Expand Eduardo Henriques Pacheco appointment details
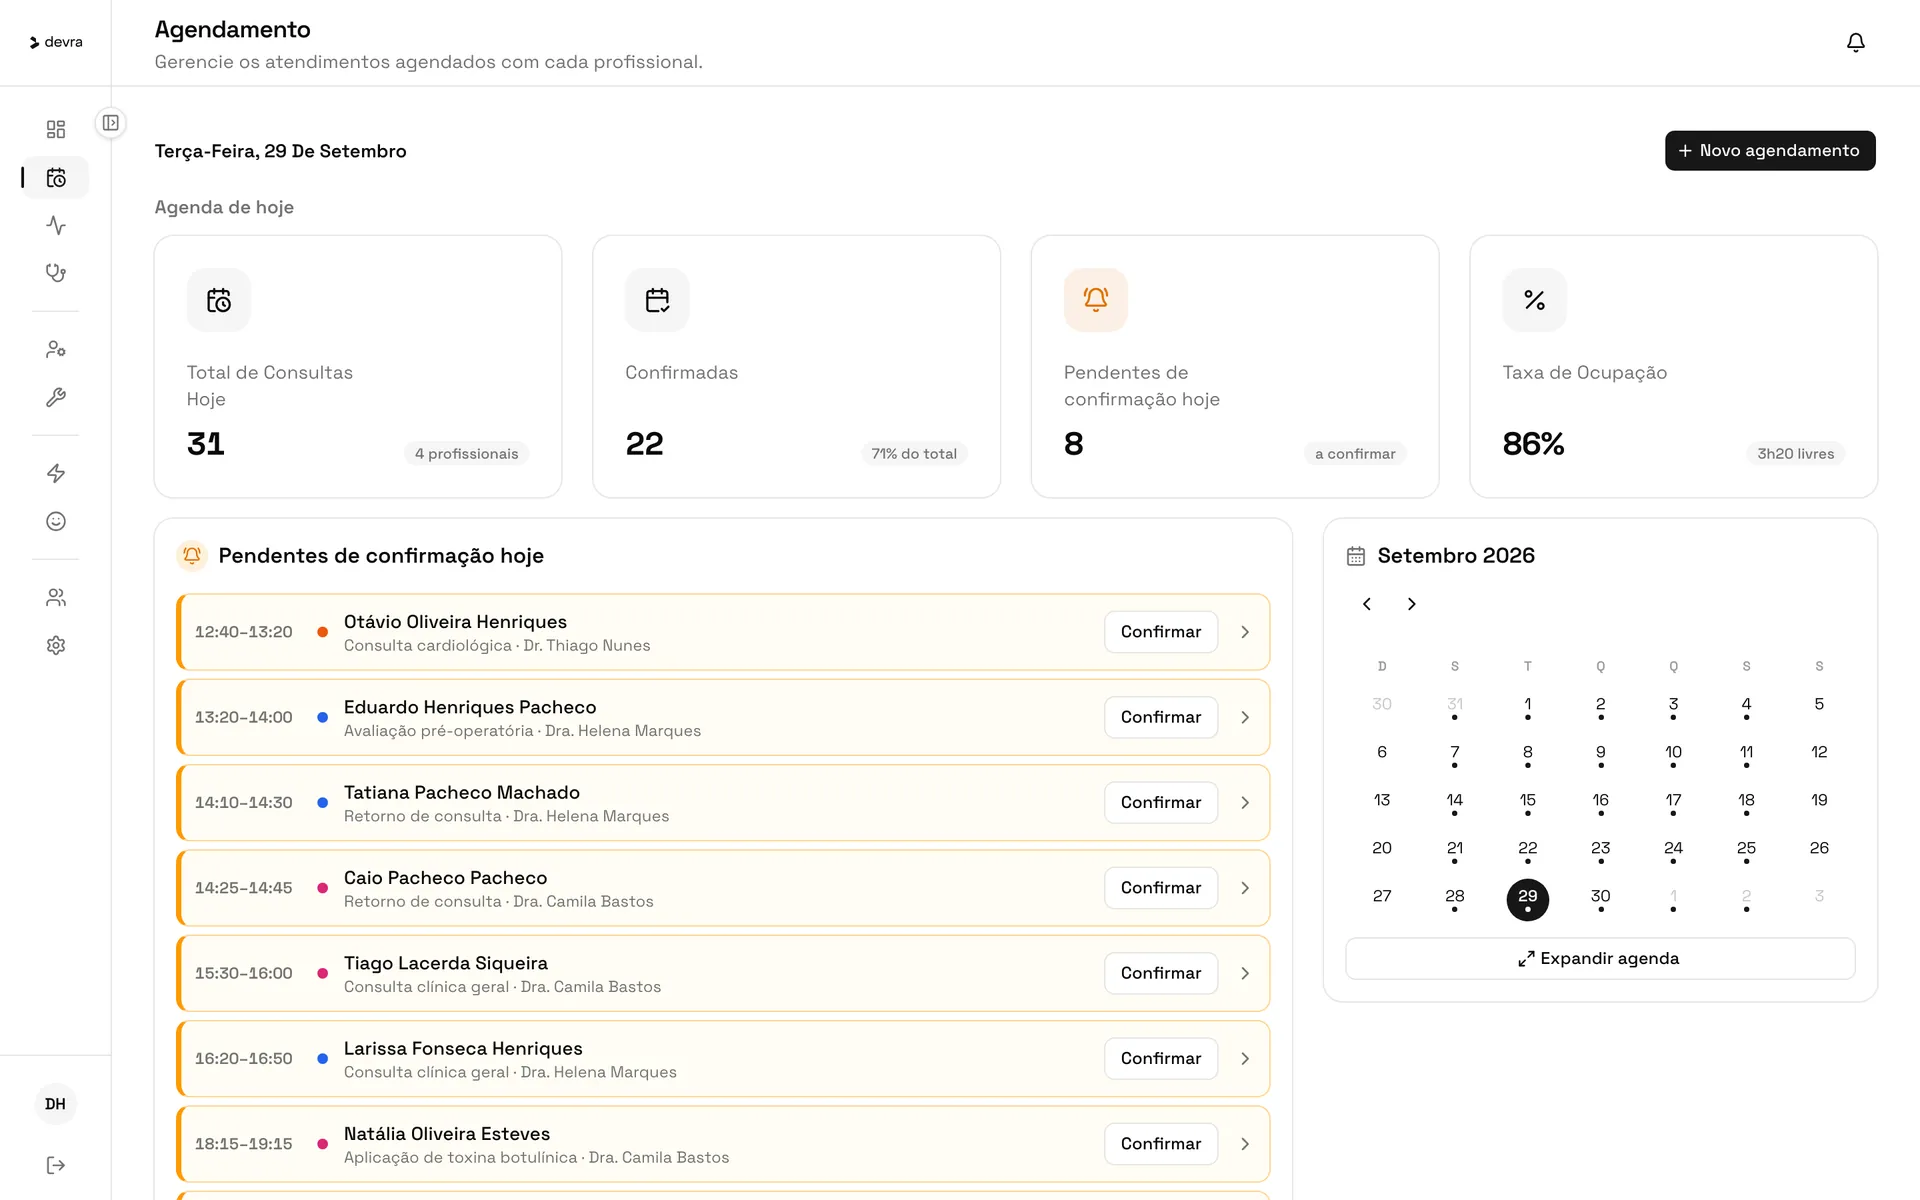Viewport: 1920px width, 1200px height. (1245, 717)
